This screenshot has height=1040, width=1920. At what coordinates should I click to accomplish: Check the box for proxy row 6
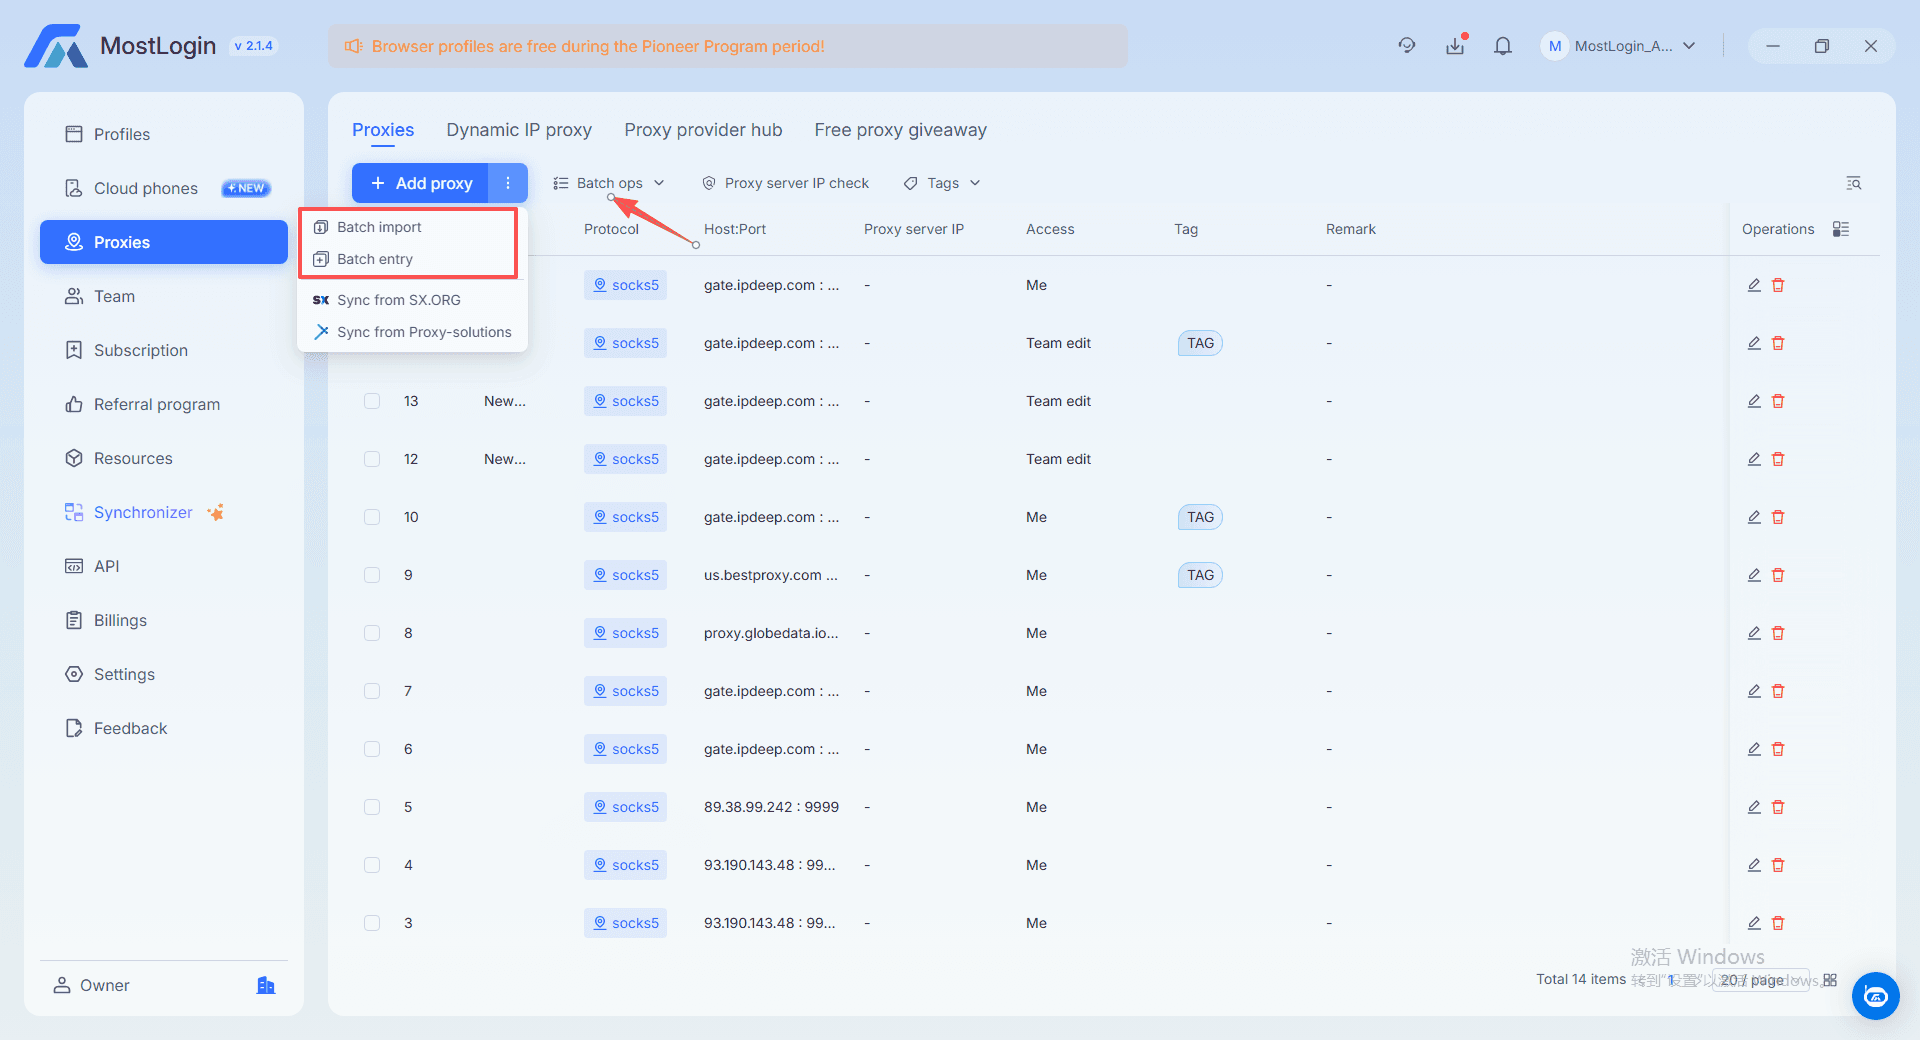(x=372, y=749)
